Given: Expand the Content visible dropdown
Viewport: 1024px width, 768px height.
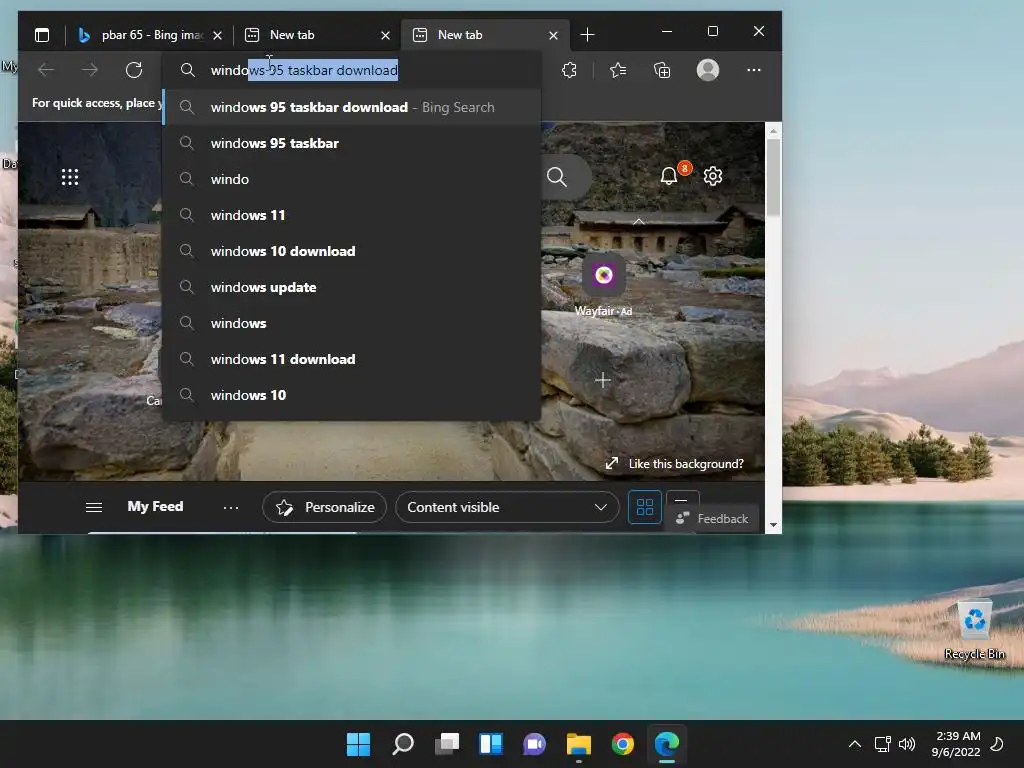Looking at the screenshot, I should pyautogui.click(x=507, y=507).
